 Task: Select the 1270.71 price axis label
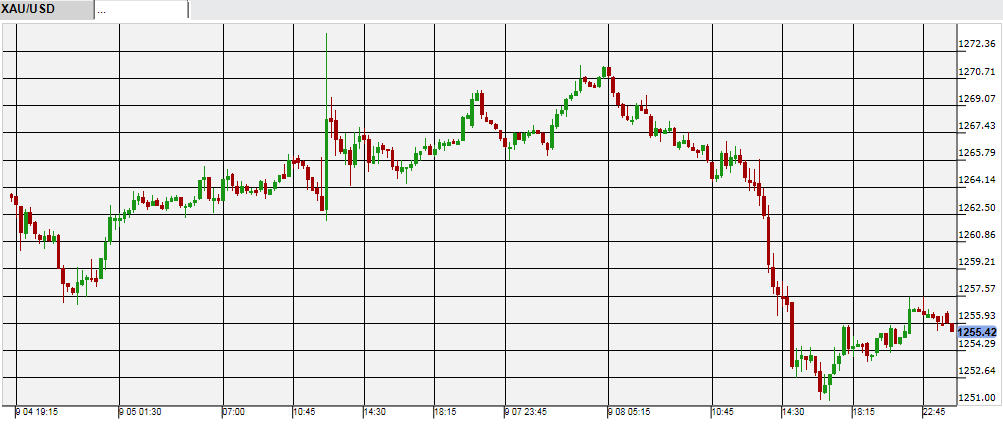978,72
